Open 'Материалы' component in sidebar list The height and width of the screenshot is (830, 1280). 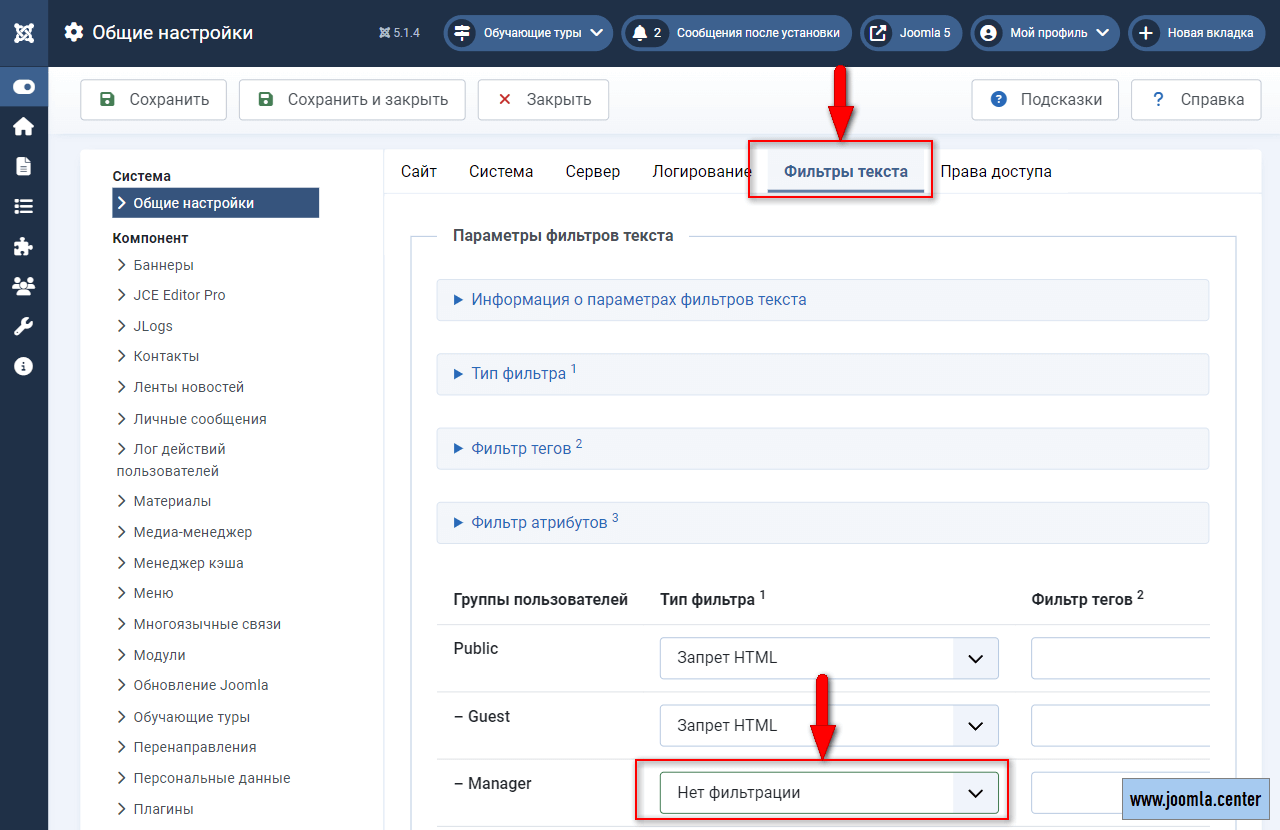pos(172,501)
